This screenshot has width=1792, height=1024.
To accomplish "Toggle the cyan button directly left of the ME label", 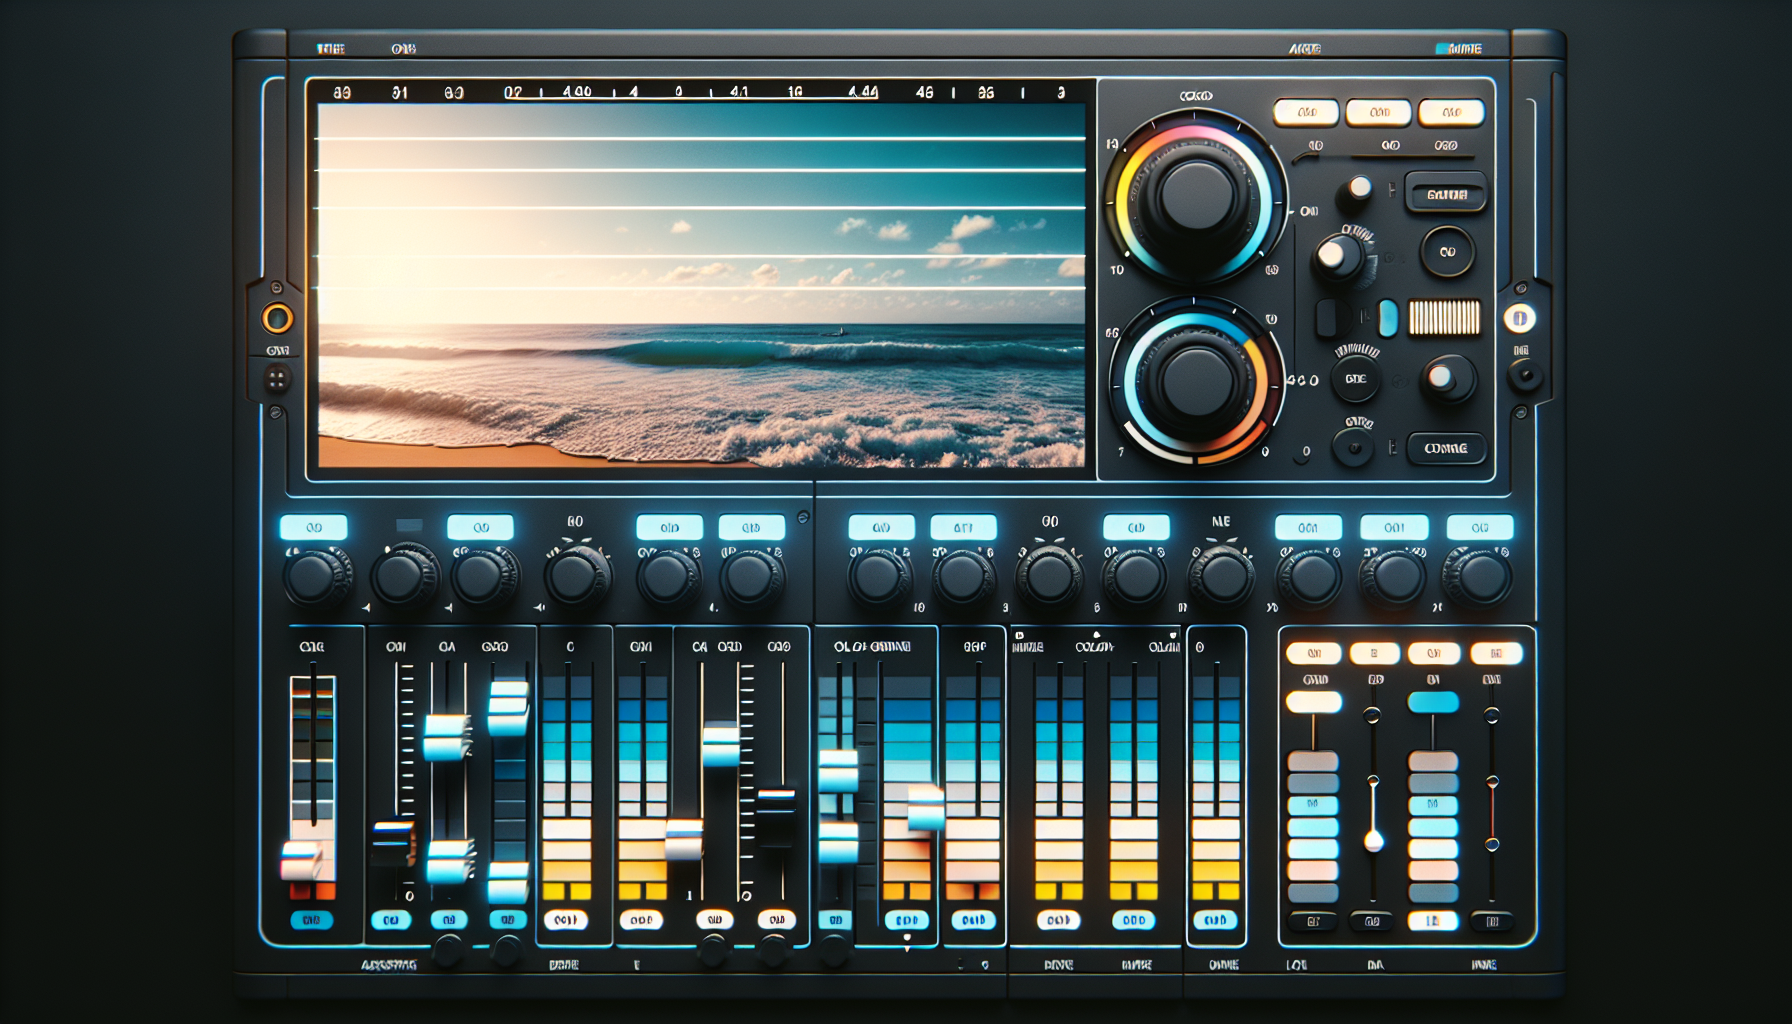I will (1136, 527).
